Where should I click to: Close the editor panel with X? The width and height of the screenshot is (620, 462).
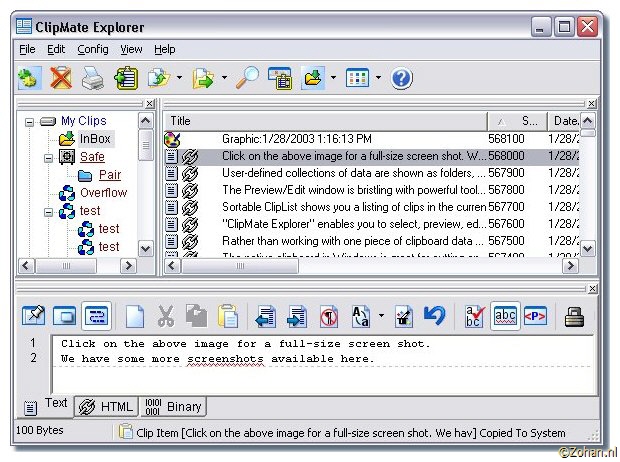pyautogui.click(x=592, y=289)
